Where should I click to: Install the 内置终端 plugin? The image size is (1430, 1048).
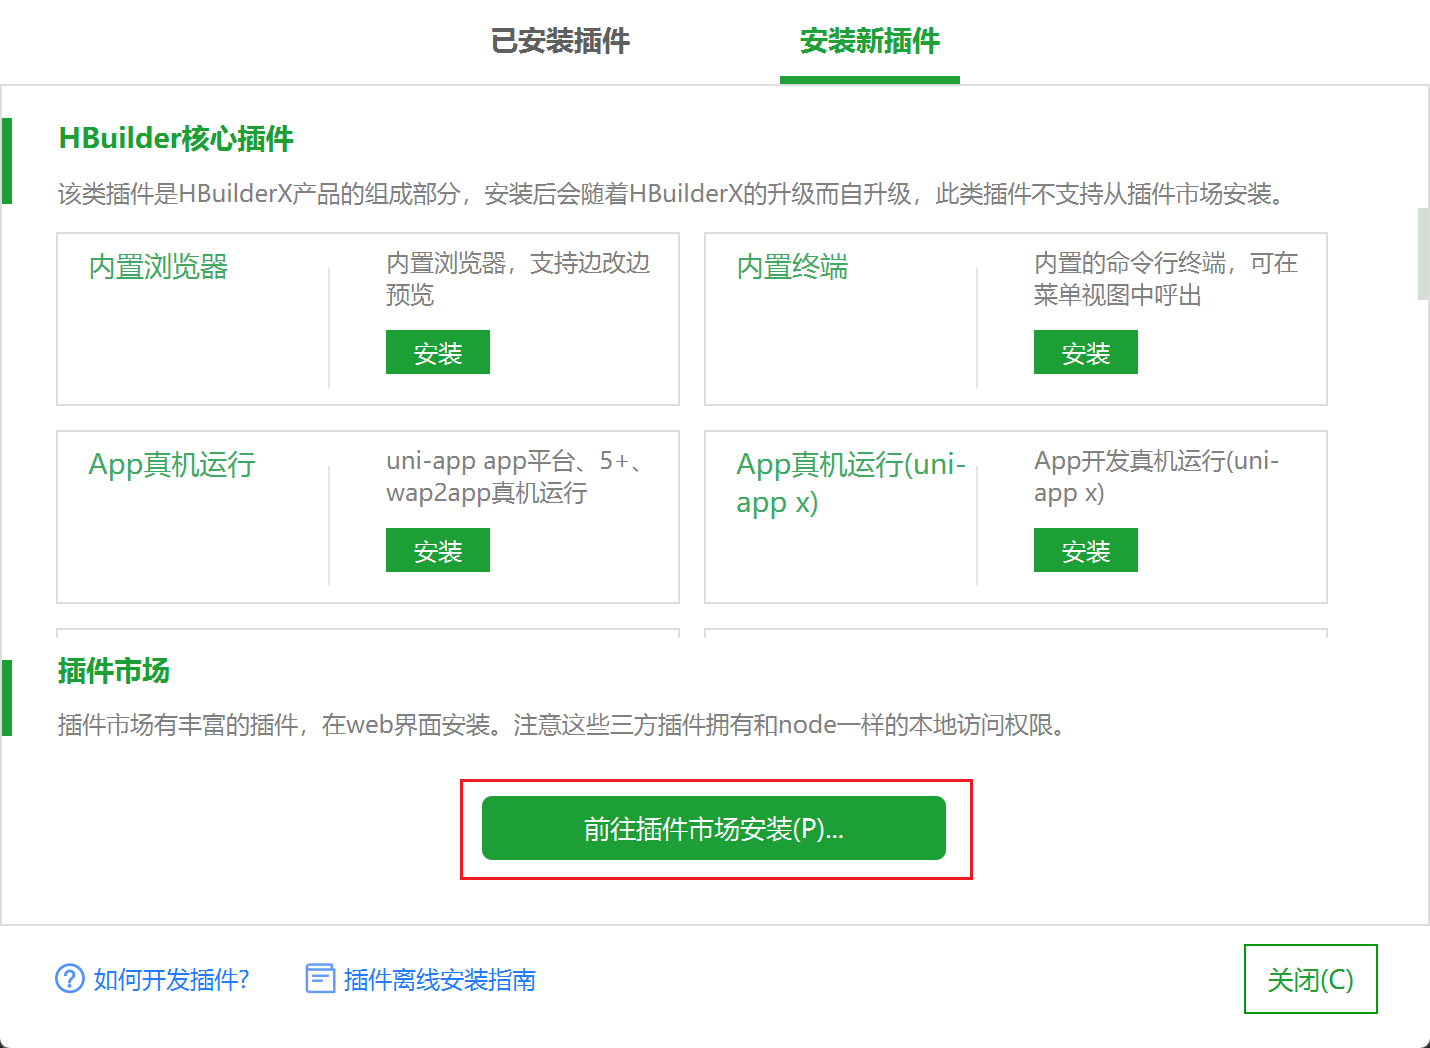pos(1085,352)
